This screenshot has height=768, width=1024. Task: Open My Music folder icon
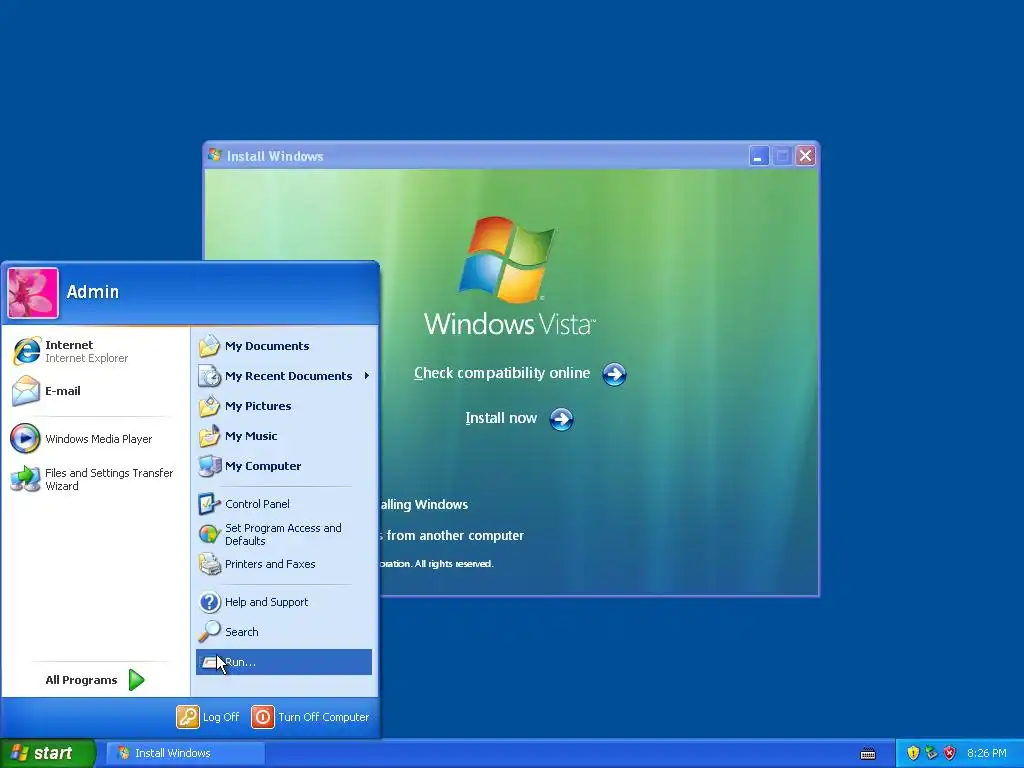(210, 436)
